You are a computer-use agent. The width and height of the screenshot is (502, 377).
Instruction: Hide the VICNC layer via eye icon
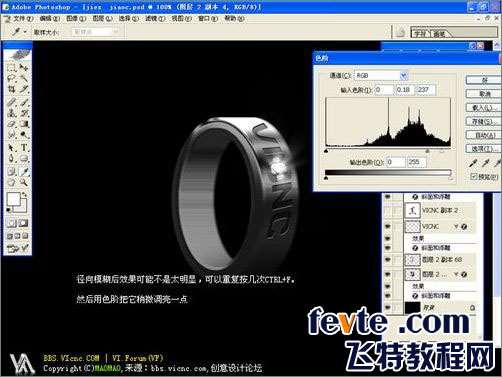(388, 226)
